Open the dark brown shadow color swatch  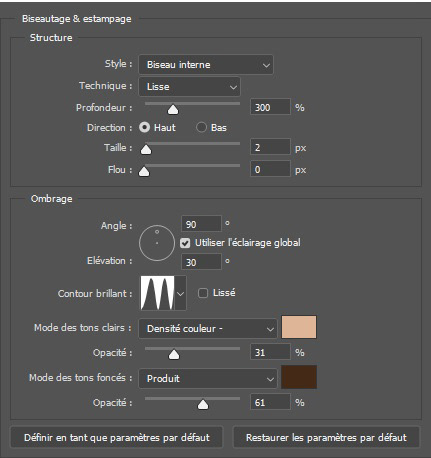(x=299, y=377)
